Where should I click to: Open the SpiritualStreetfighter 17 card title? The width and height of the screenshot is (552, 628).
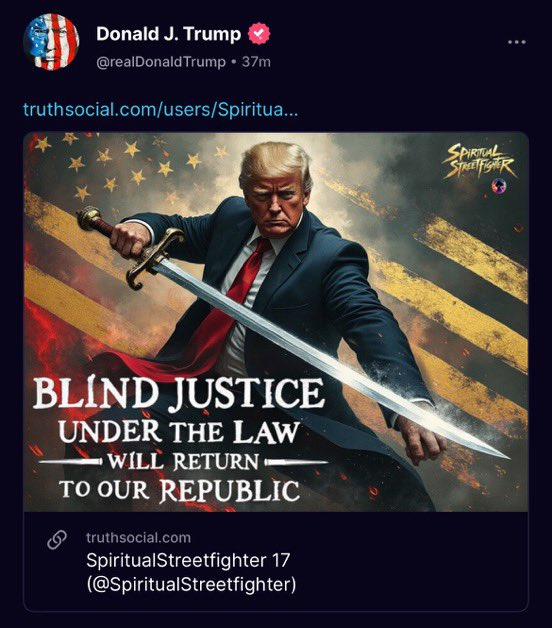188,560
